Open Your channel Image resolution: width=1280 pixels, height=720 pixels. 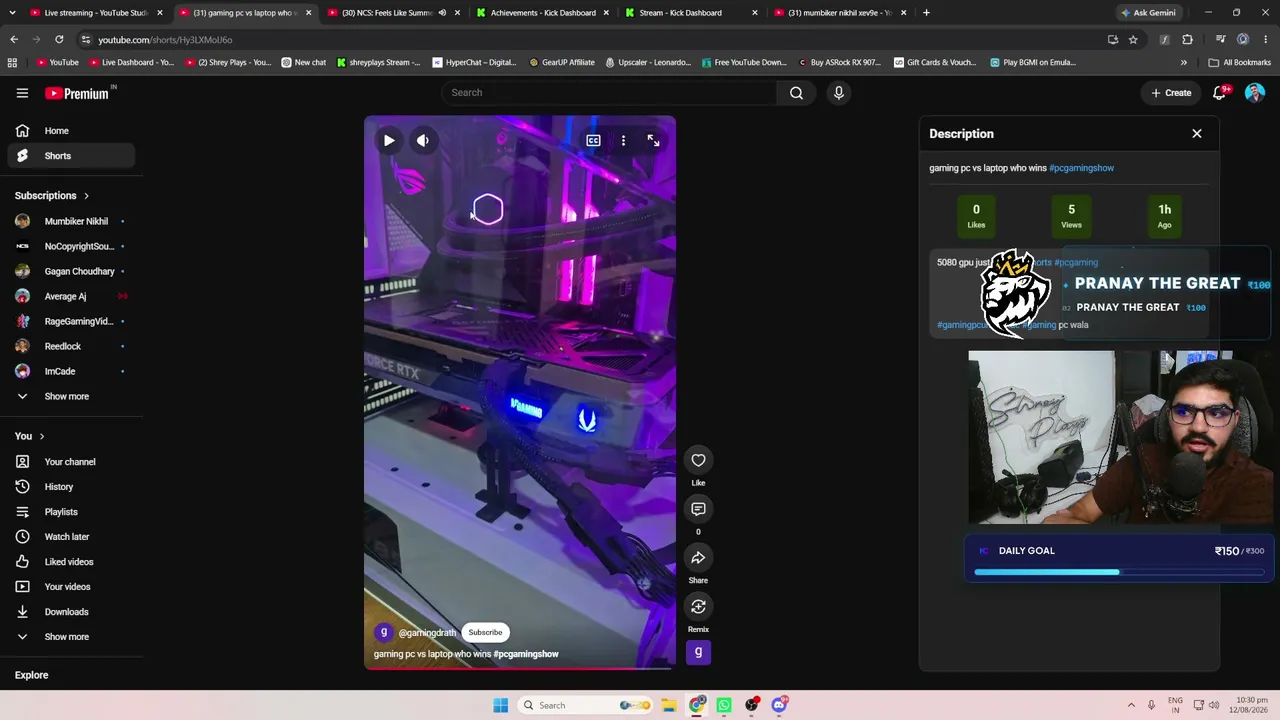[71, 462]
